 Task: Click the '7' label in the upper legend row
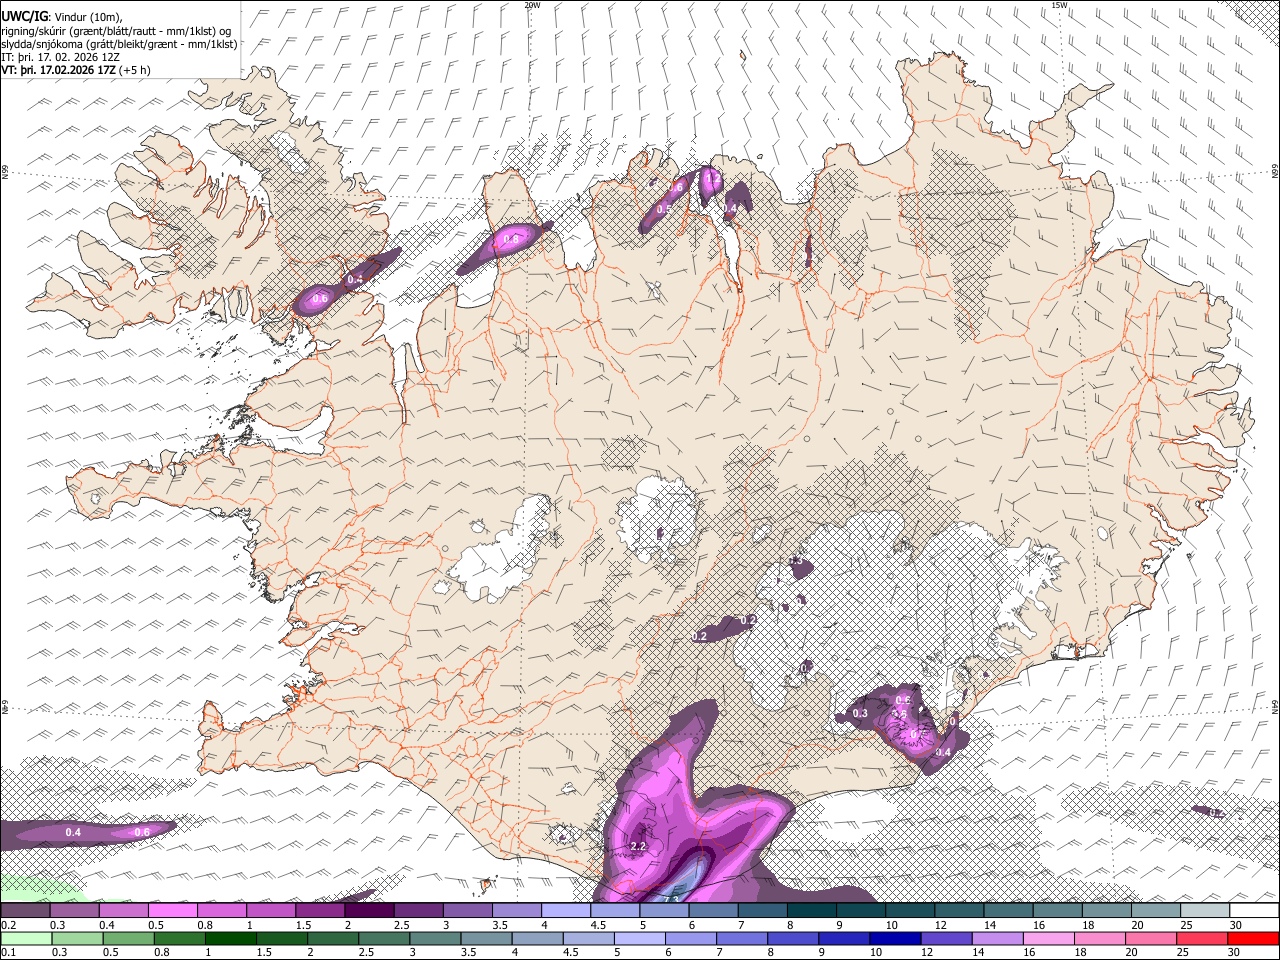(741, 925)
